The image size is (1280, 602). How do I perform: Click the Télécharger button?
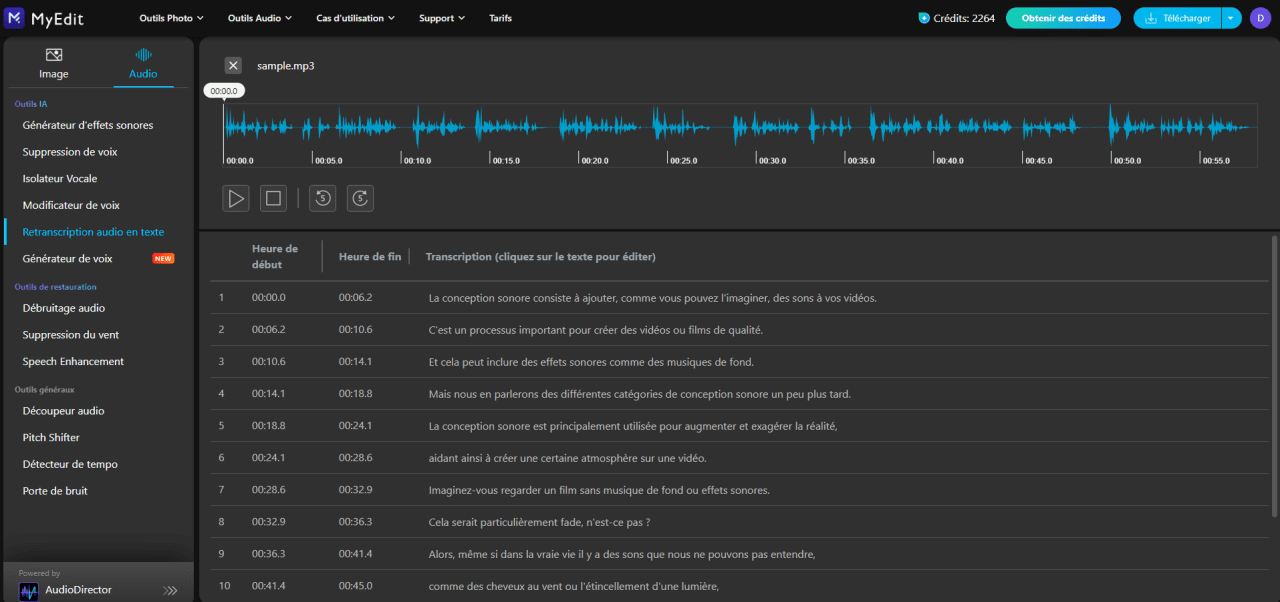tap(1178, 18)
